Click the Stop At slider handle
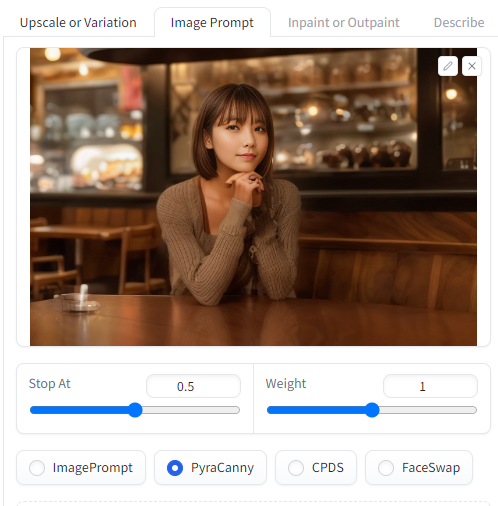Screen dimensions: 498x506 pyautogui.click(x=135, y=410)
